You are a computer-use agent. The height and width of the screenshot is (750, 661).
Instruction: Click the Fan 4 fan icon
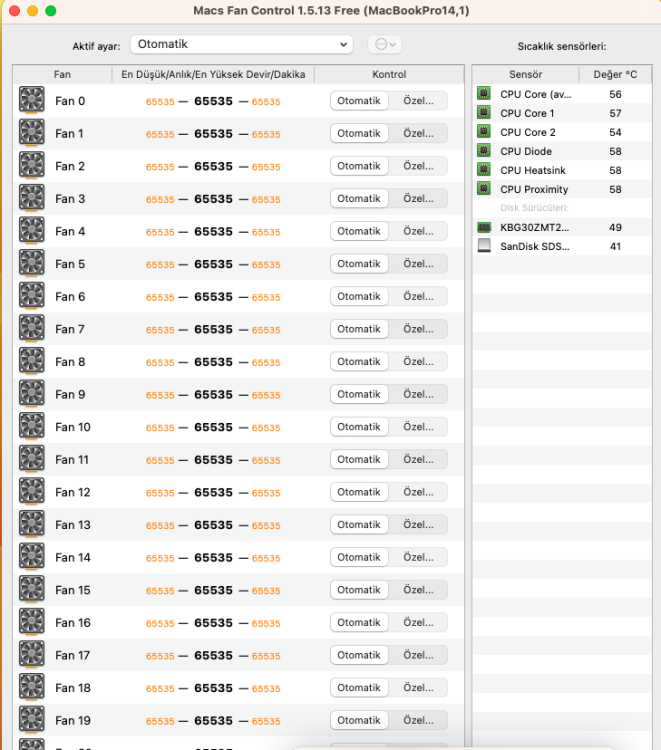32,230
